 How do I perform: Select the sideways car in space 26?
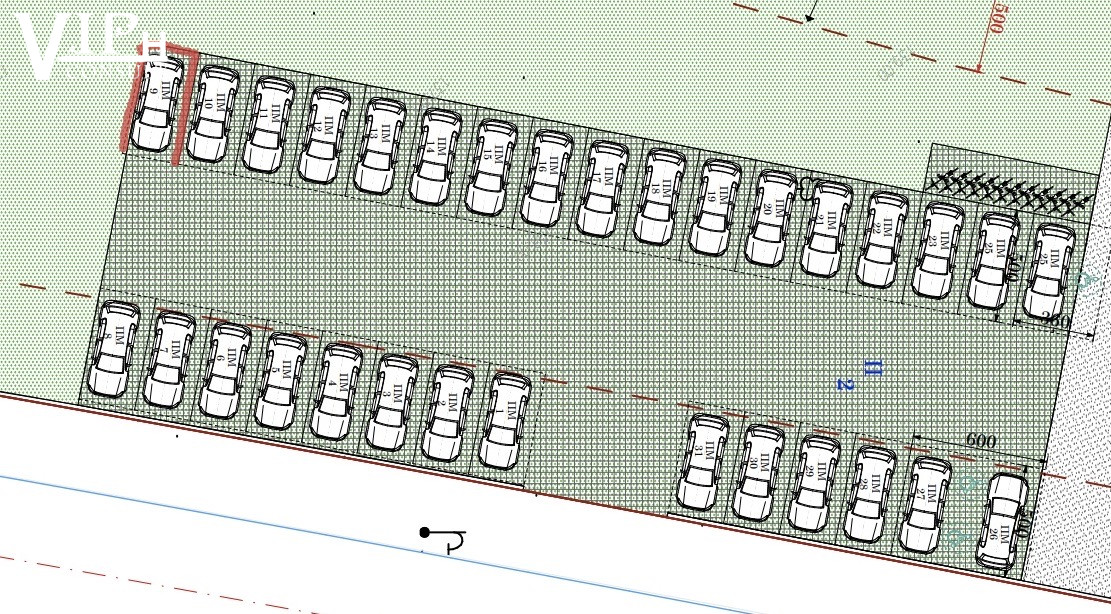(x=1003, y=520)
